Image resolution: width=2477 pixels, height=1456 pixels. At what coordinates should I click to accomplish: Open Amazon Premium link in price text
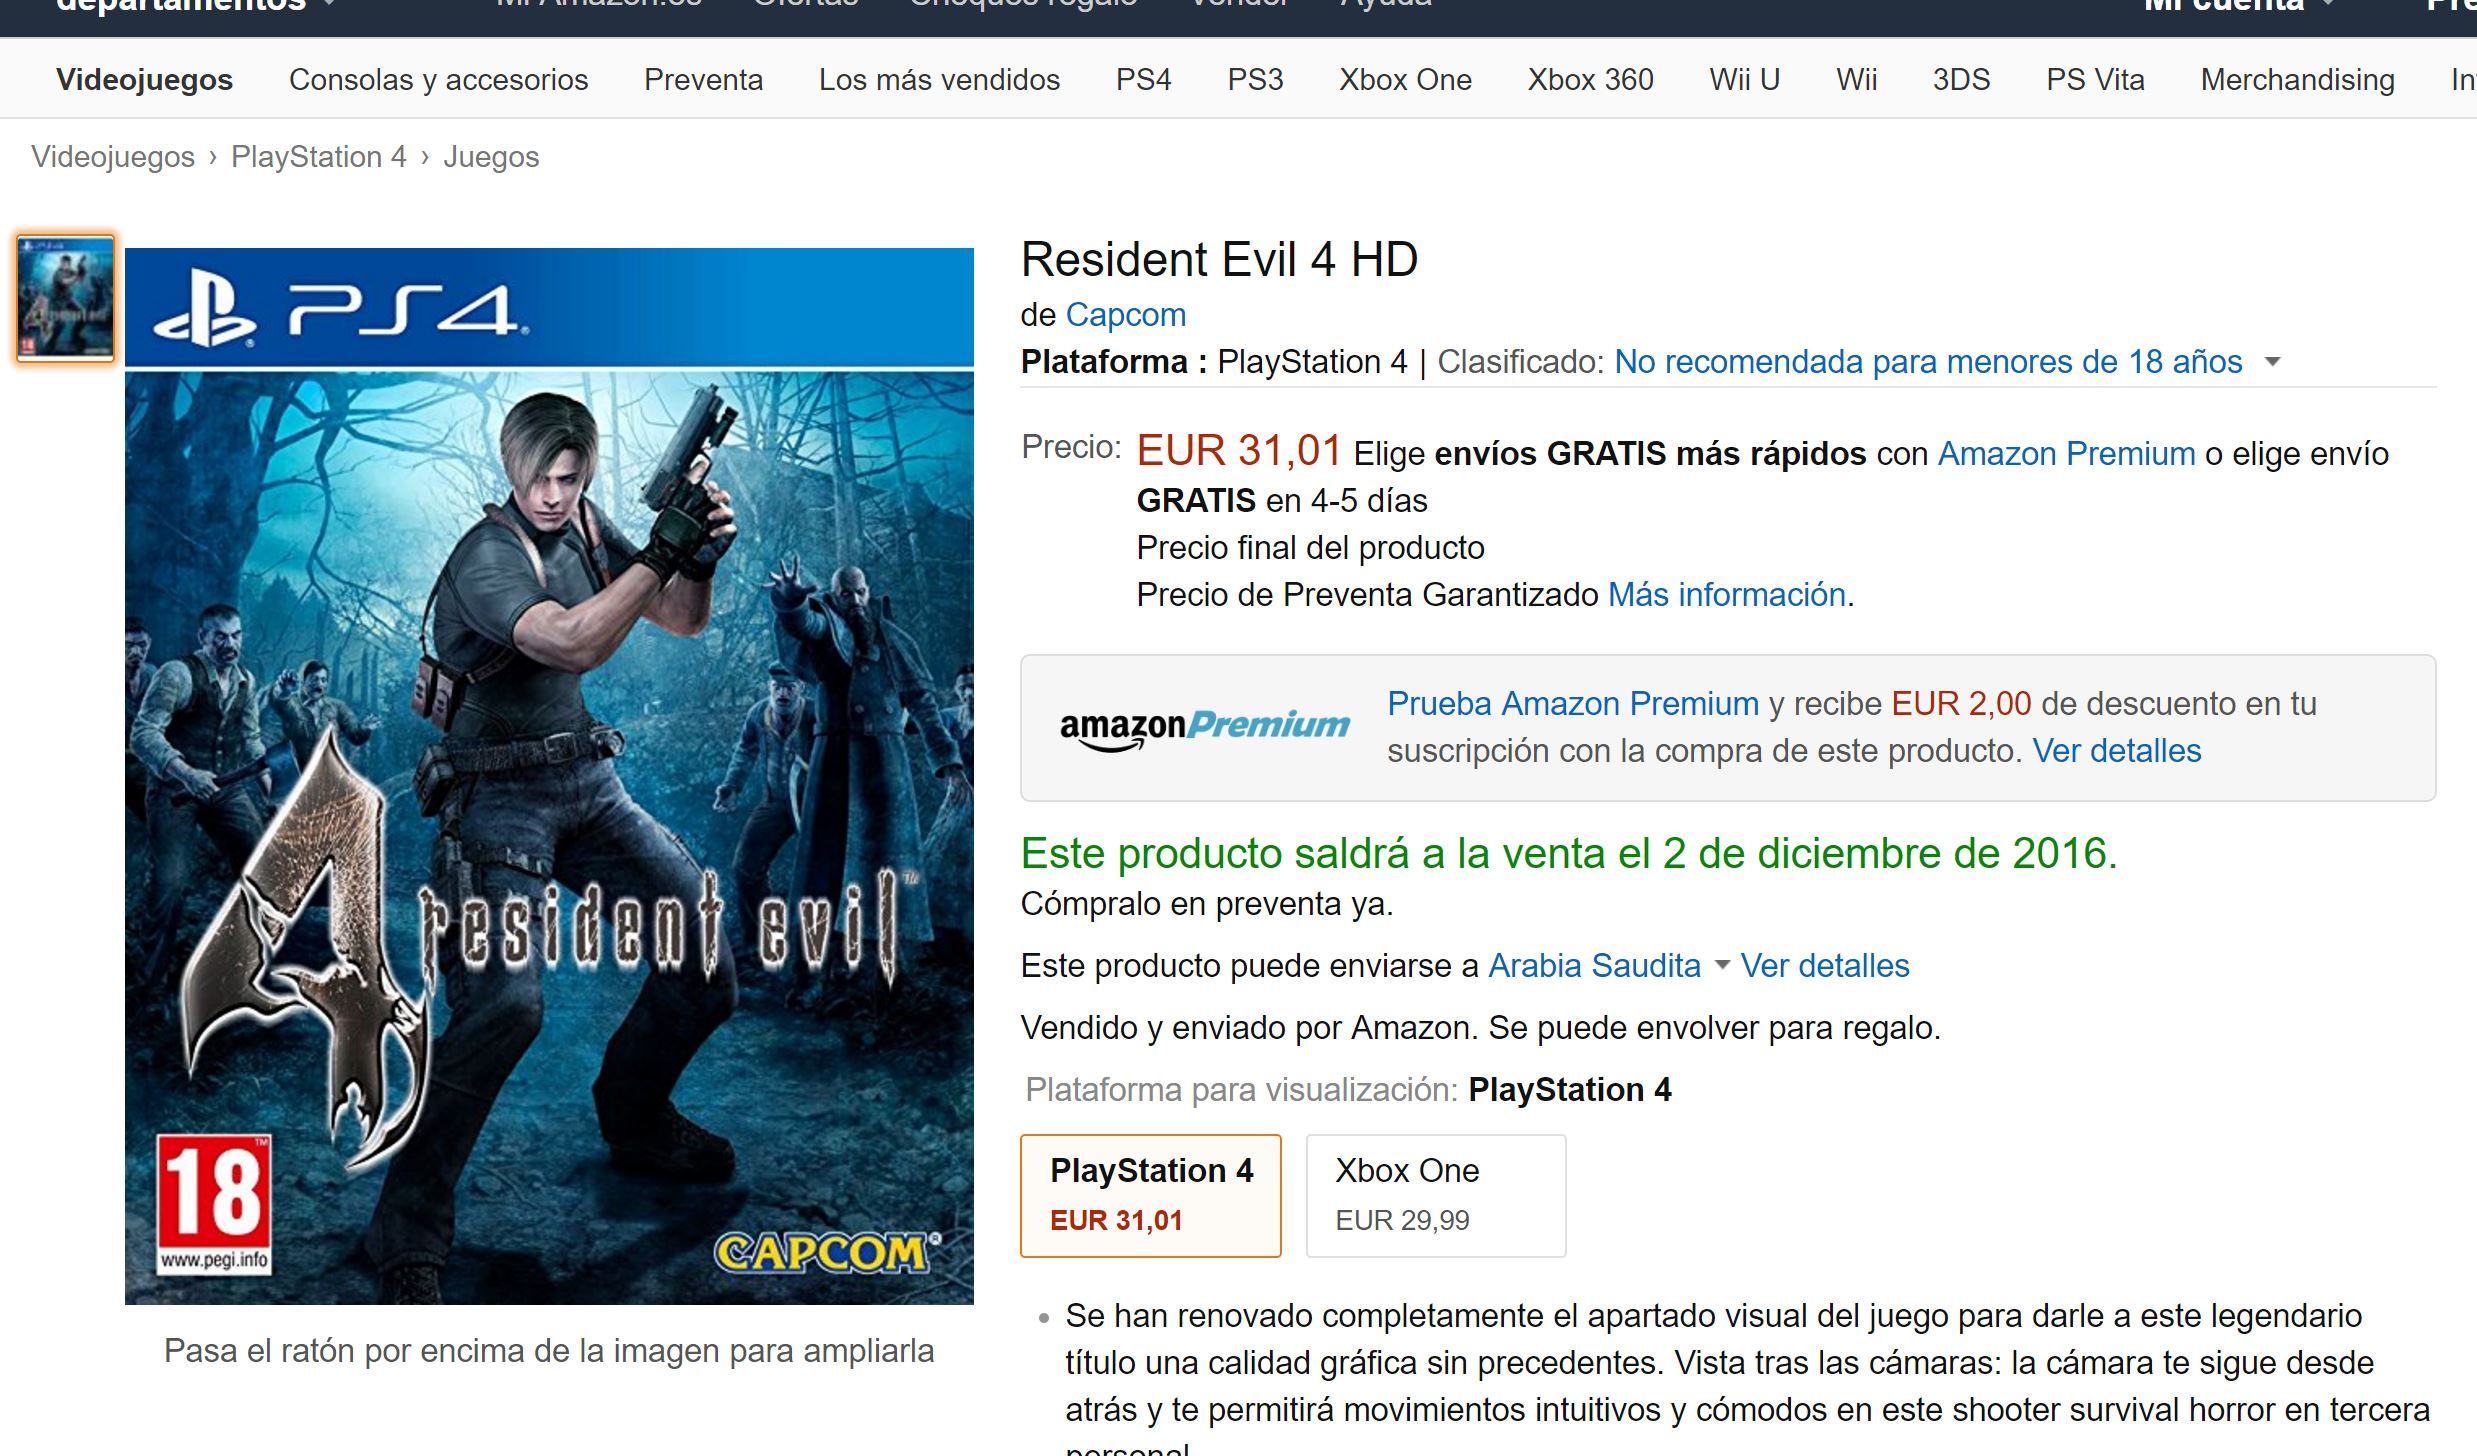2066,454
